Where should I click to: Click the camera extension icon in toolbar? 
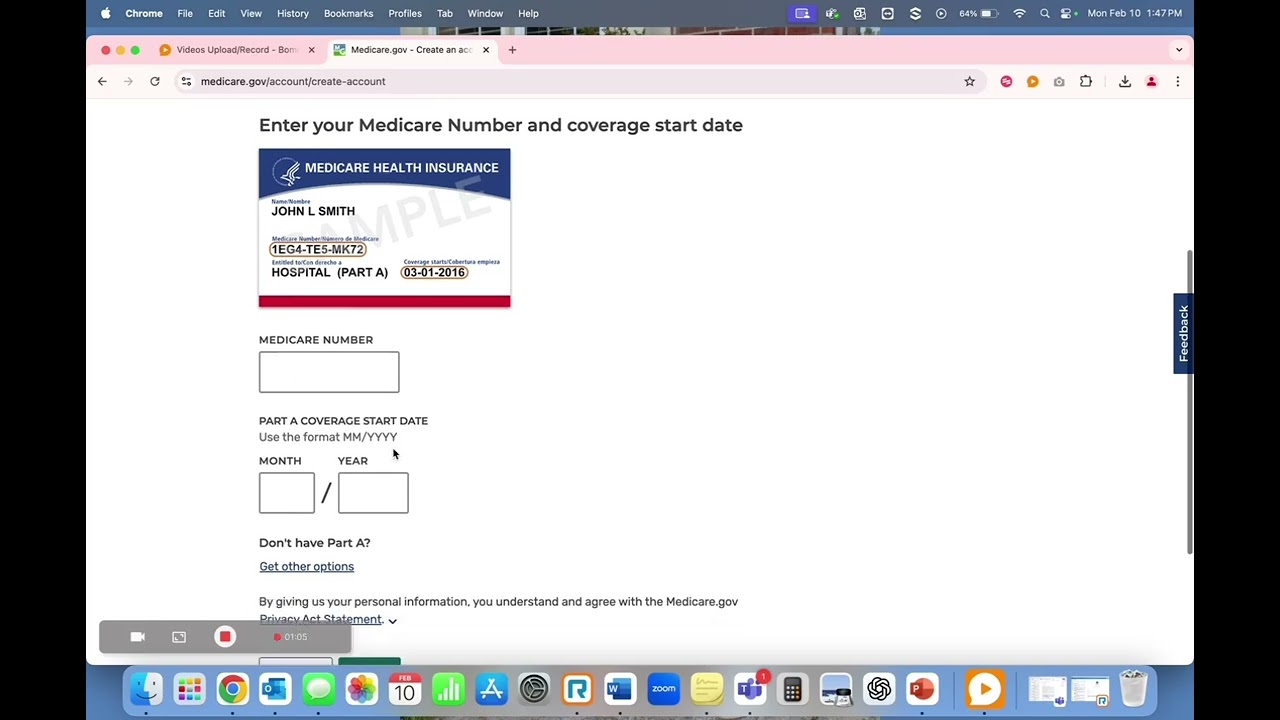[1059, 81]
